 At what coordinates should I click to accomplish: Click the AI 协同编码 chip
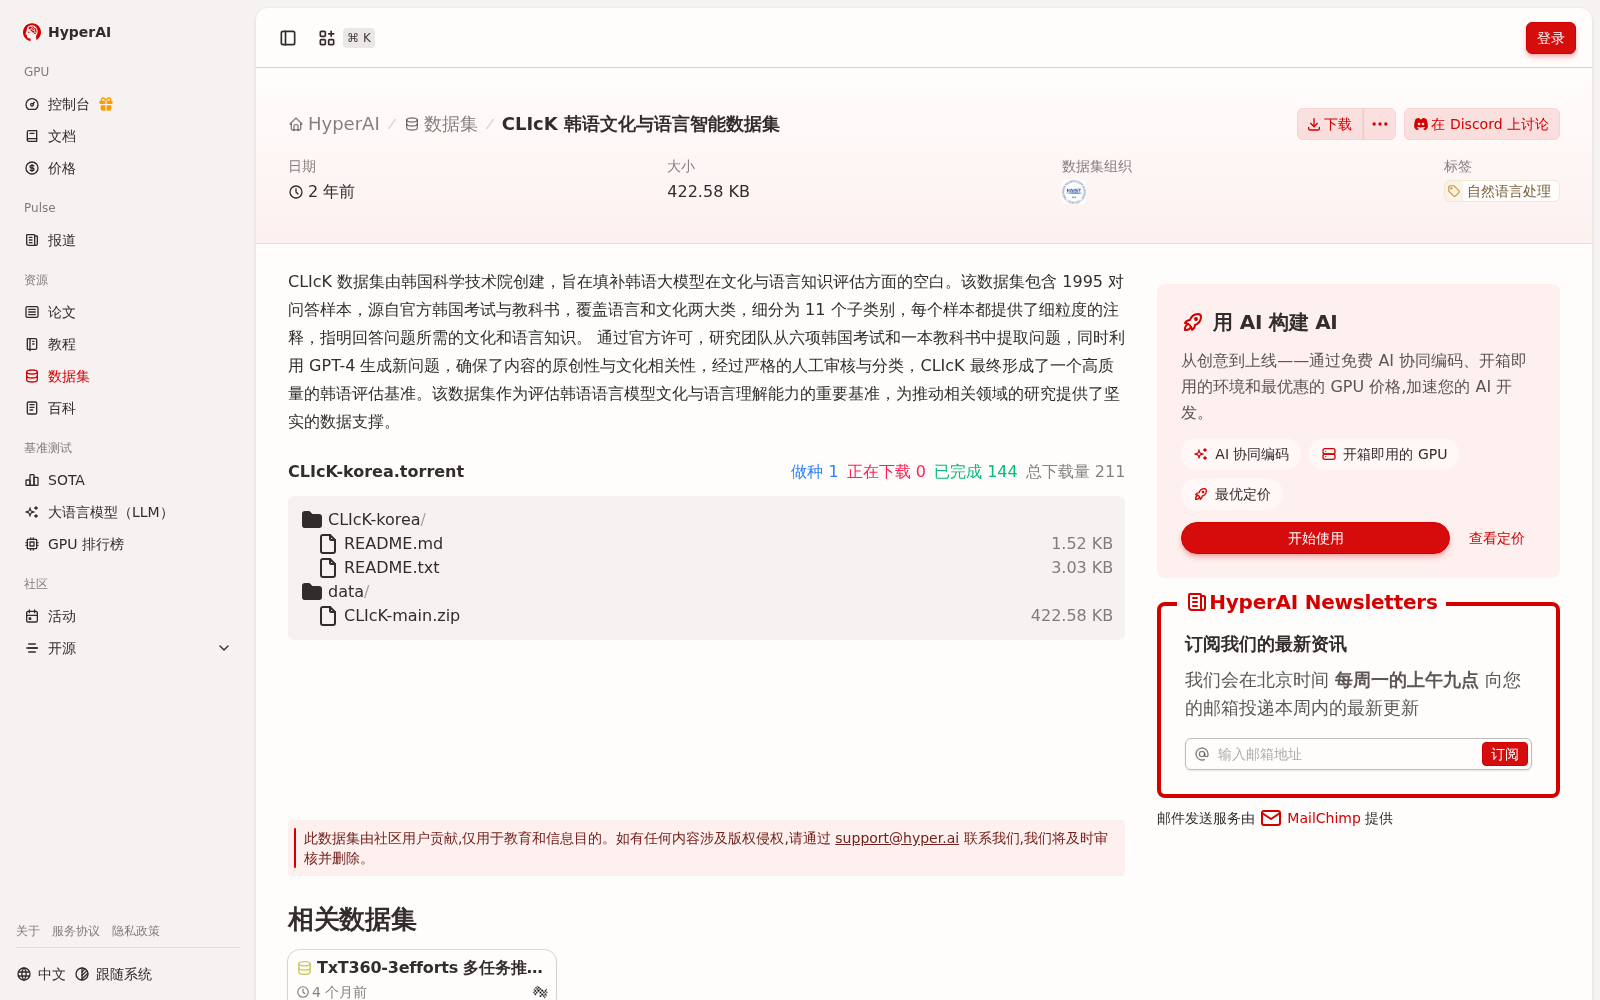(1241, 454)
